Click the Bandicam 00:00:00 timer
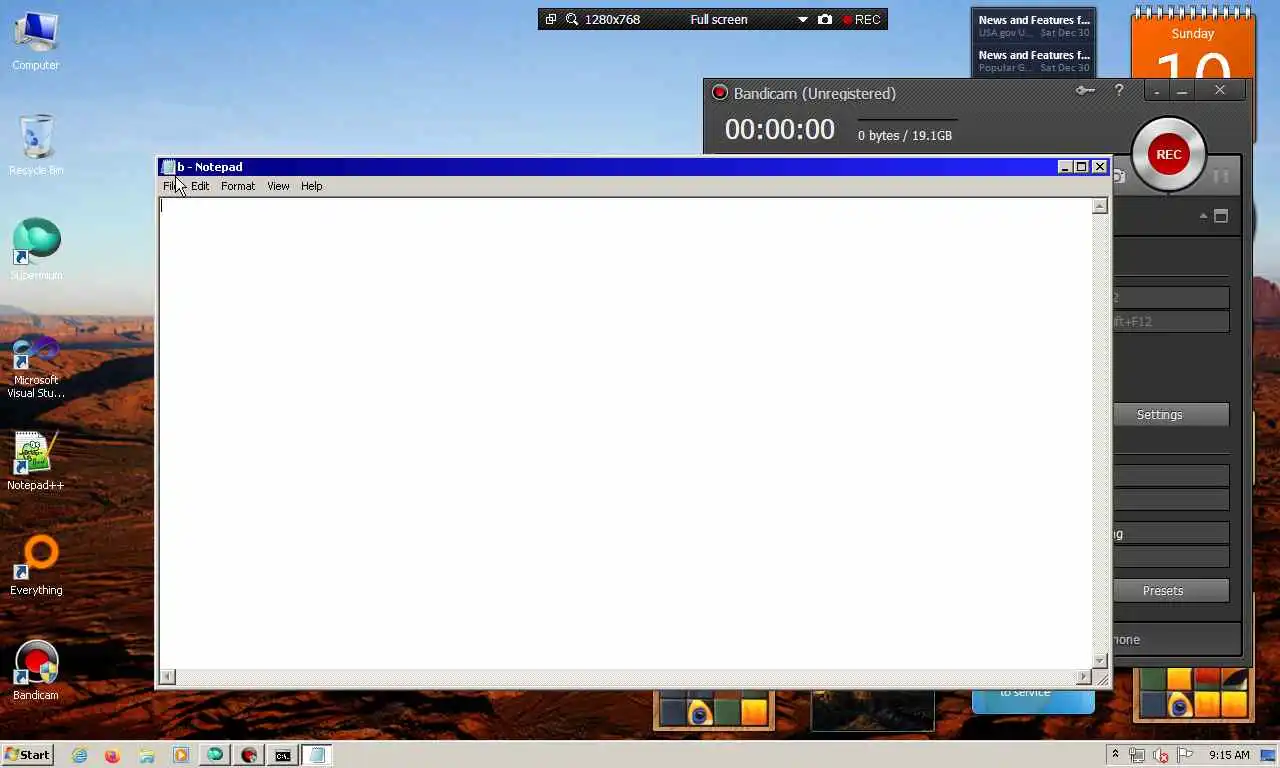Viewport: 1280px width, 768px height. tap(779, 129)
